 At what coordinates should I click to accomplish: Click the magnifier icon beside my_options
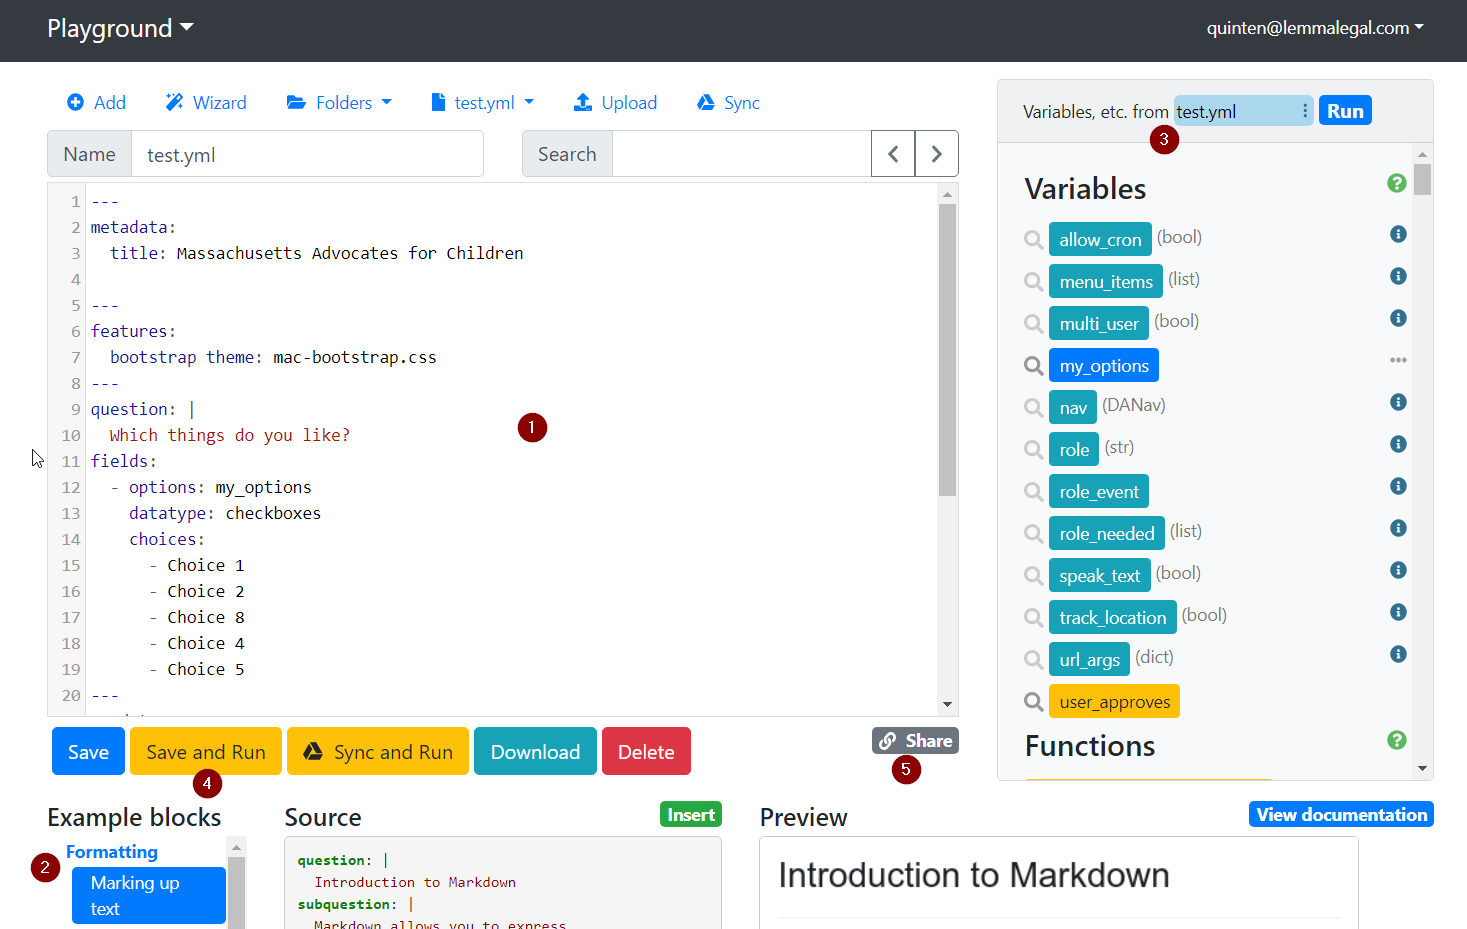[x=1033, y=366]
